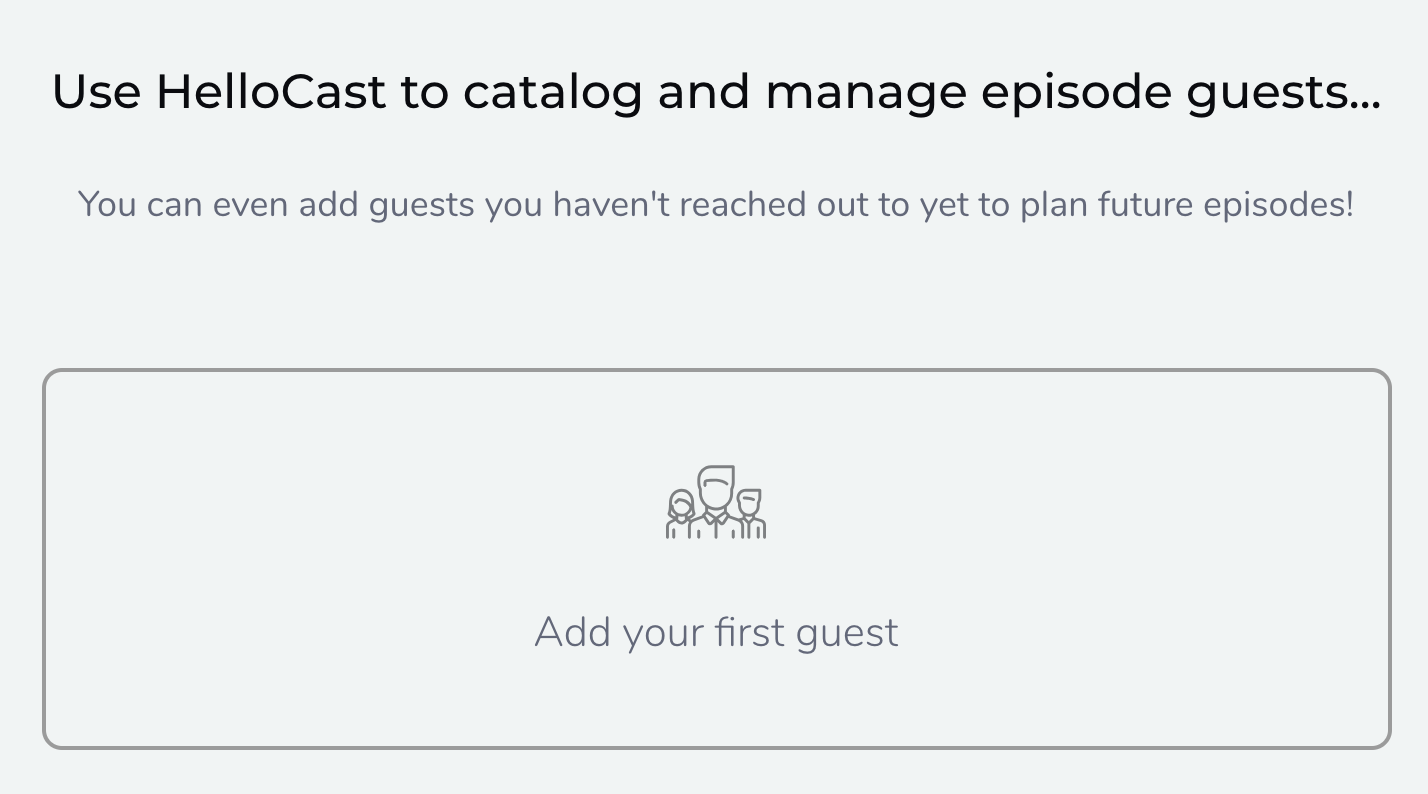1428x794 pixels.
Task: Click the word "HelloCast" in the heading
Action: [x=270, y=92]
